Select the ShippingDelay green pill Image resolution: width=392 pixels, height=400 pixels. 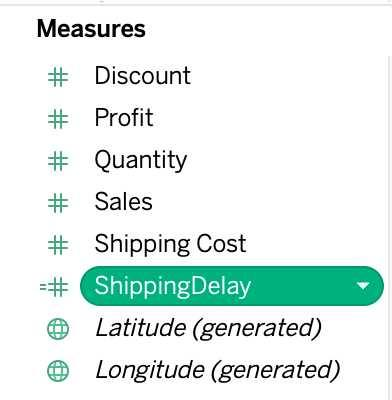tap(232, 286)
